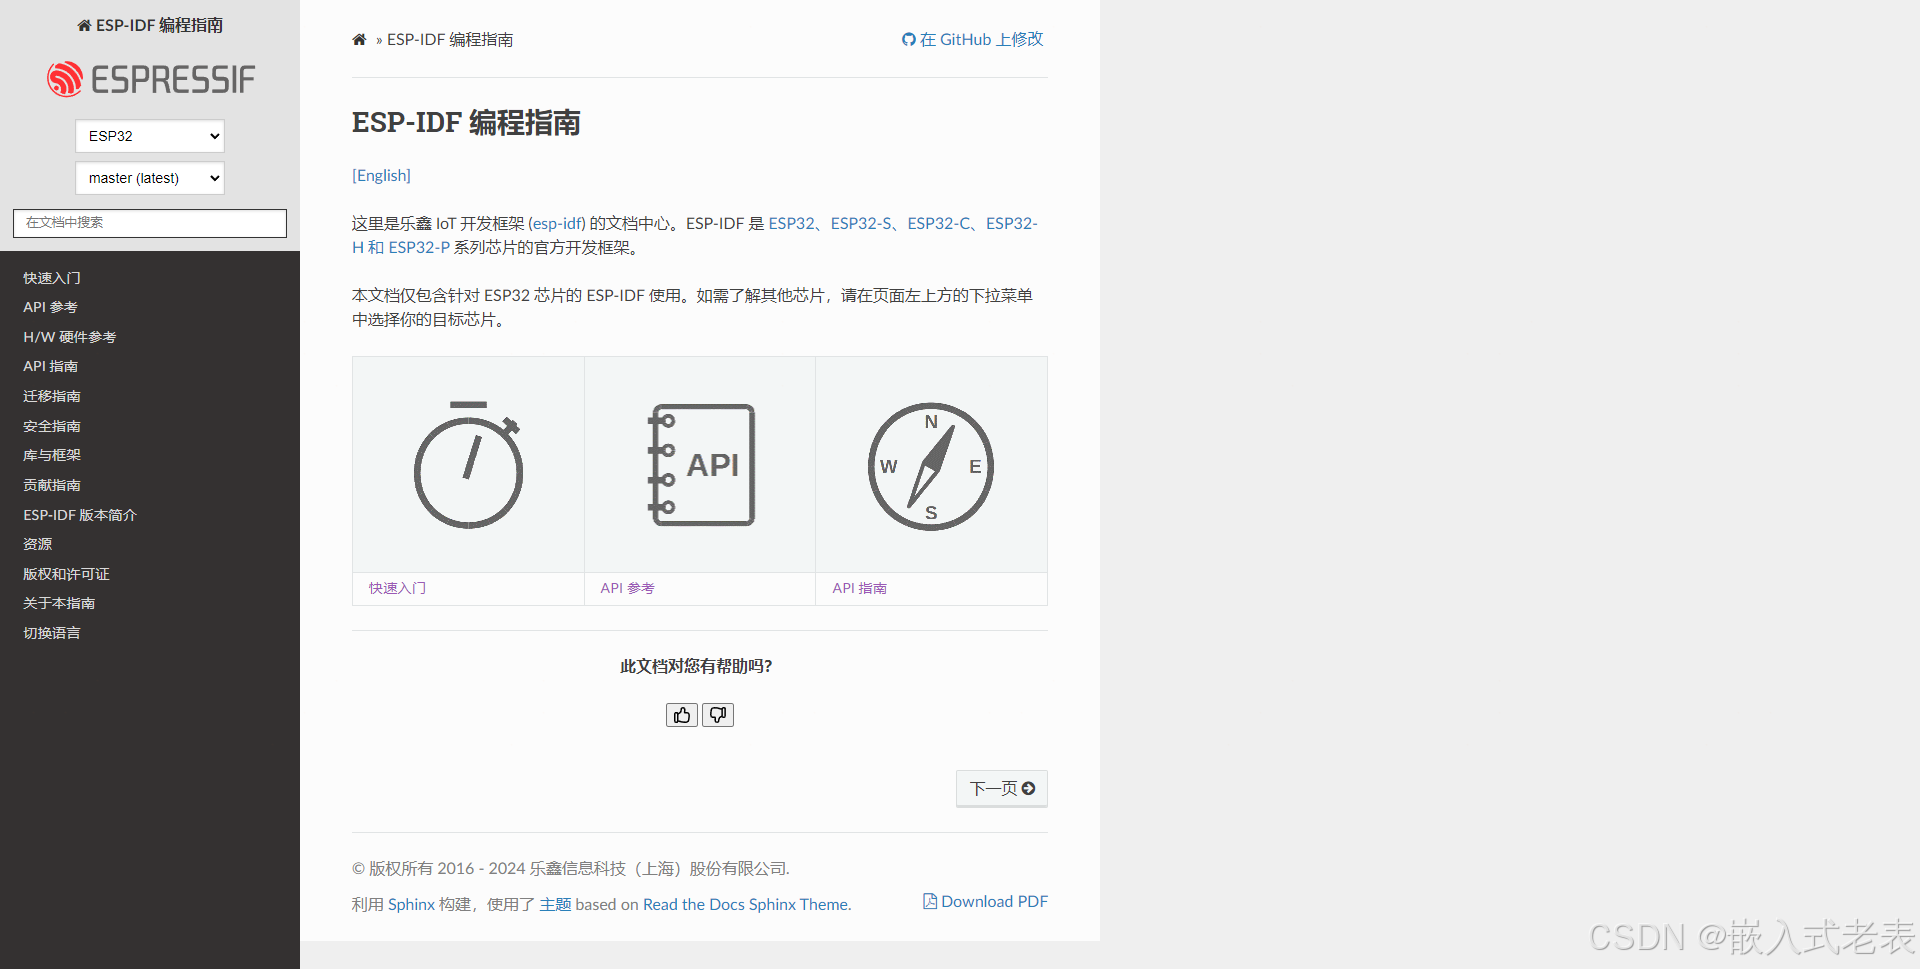Screen dimensions: 1920x969
Task: Open the master (latest) version dropdown
Action: coord(150,178)
